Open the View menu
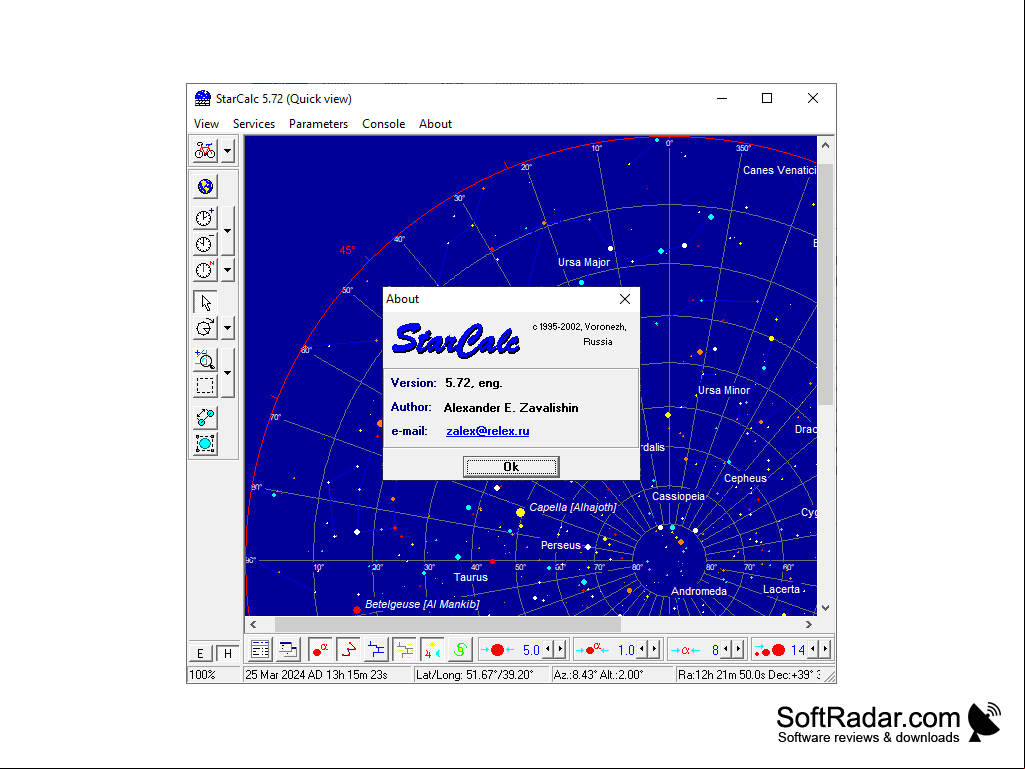This screenshot has width=1025, height=769. pyautogui.click(x=206, y=124)
